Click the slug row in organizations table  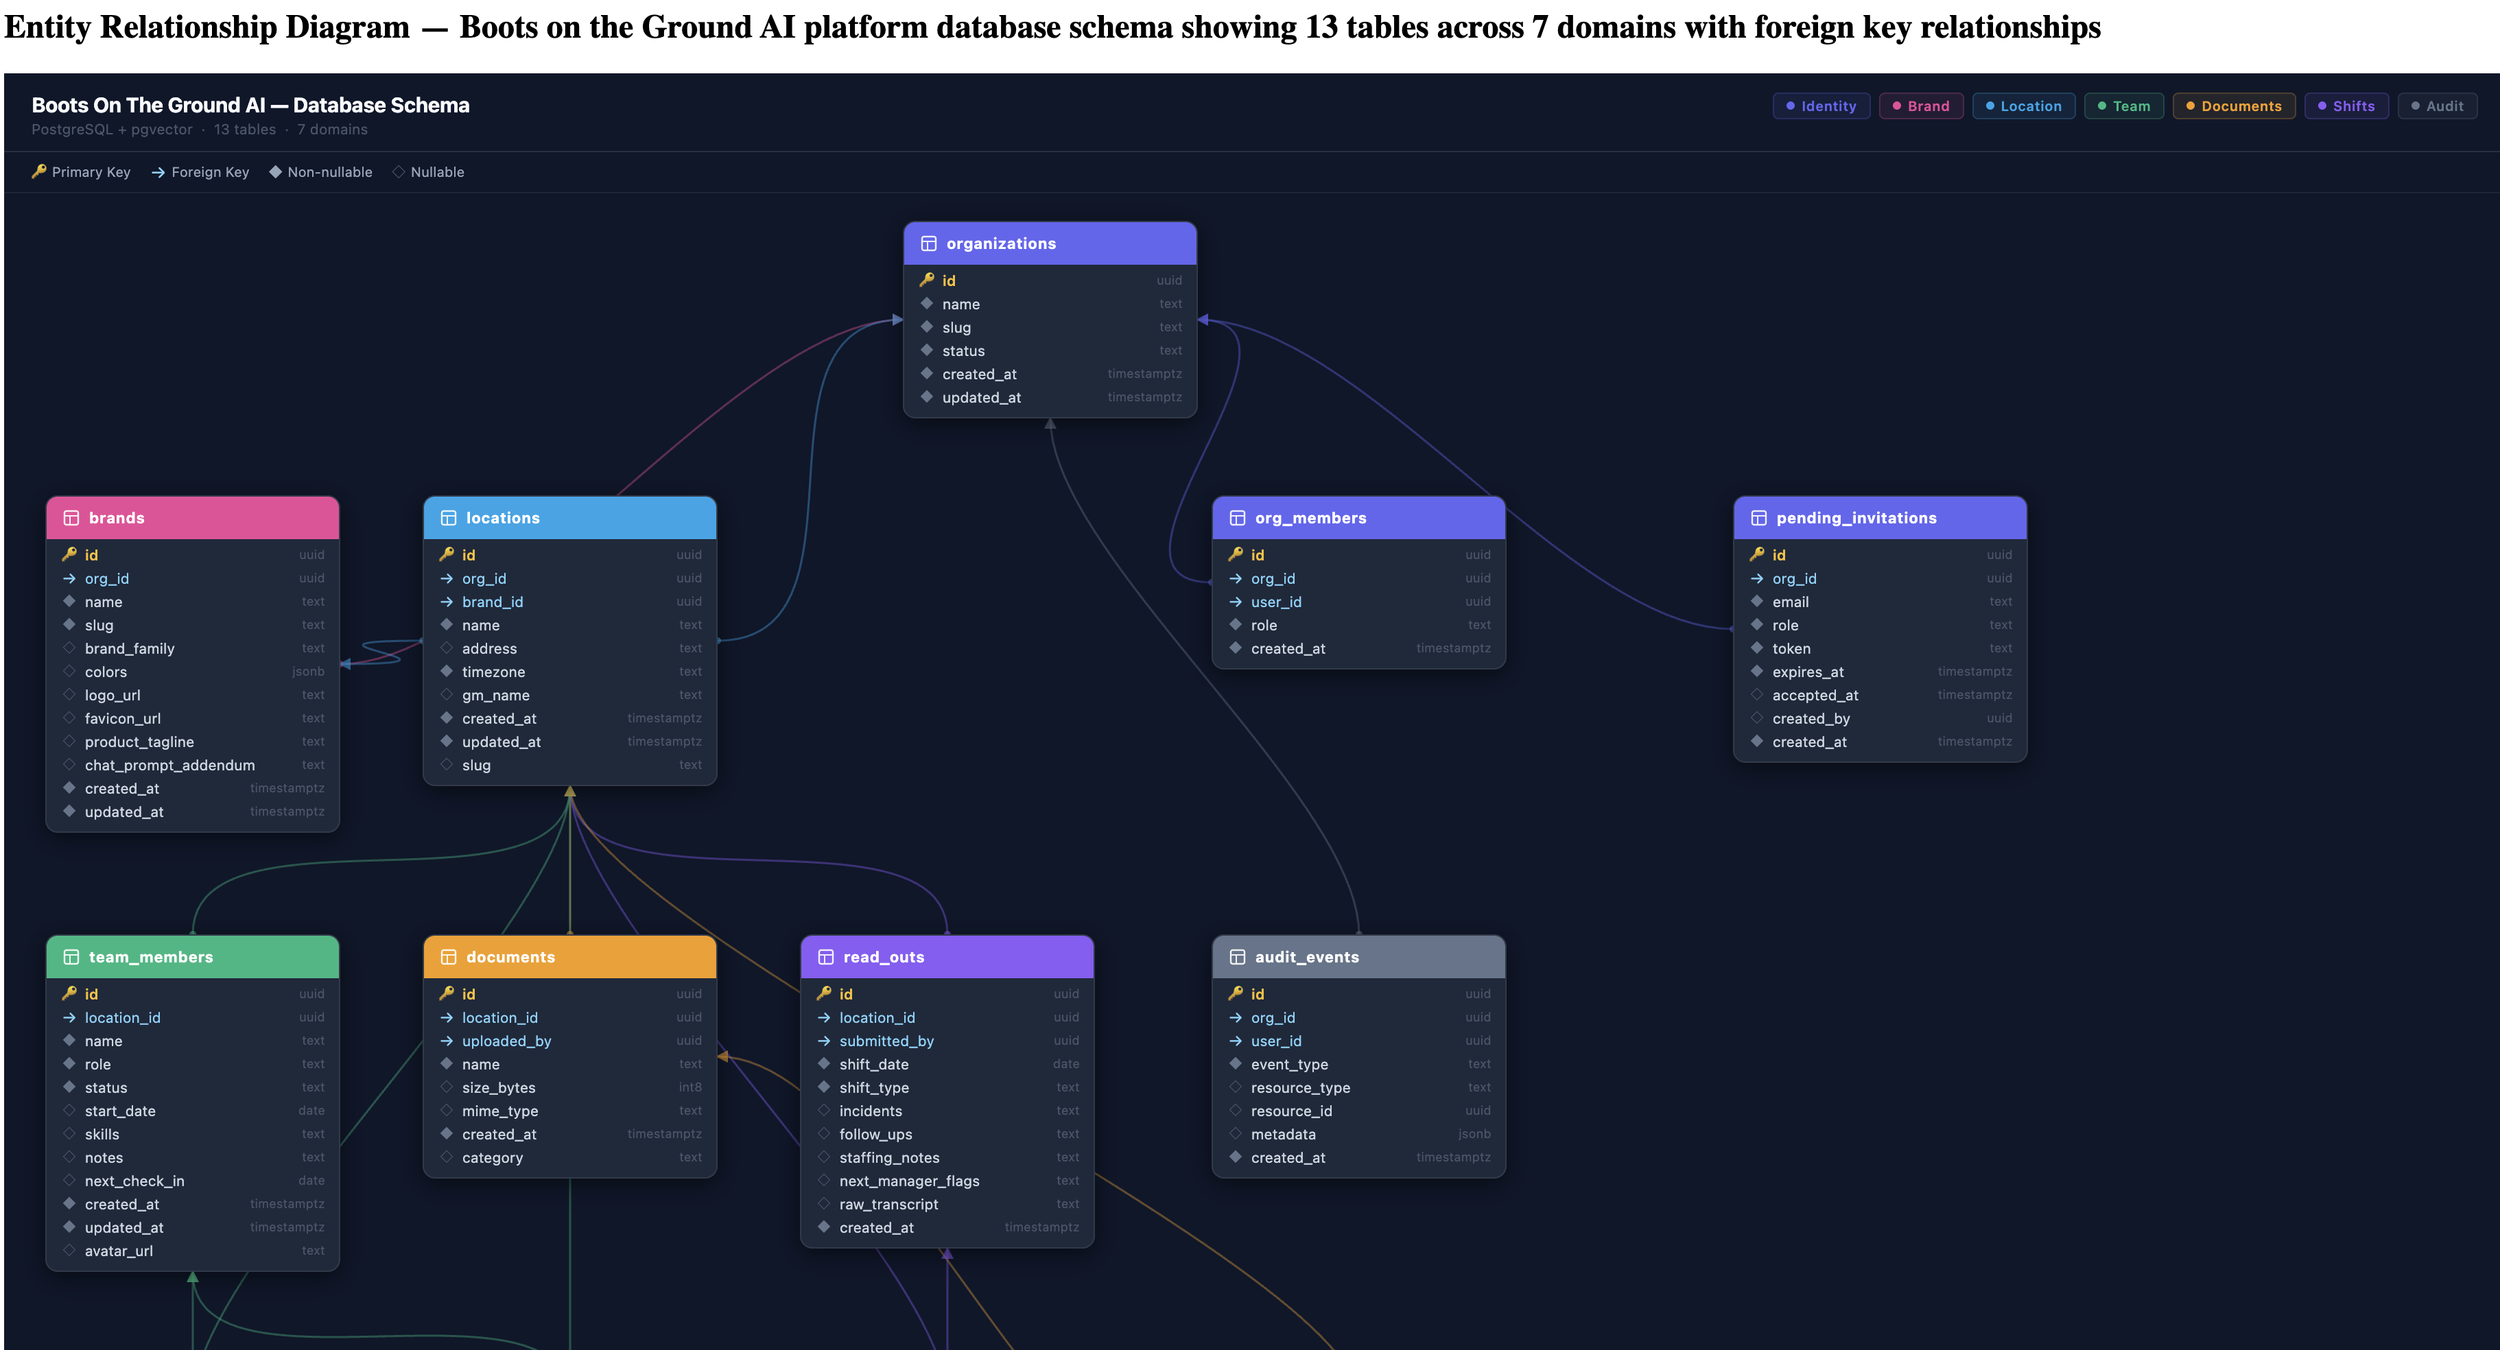click(x=1050, y=327)
